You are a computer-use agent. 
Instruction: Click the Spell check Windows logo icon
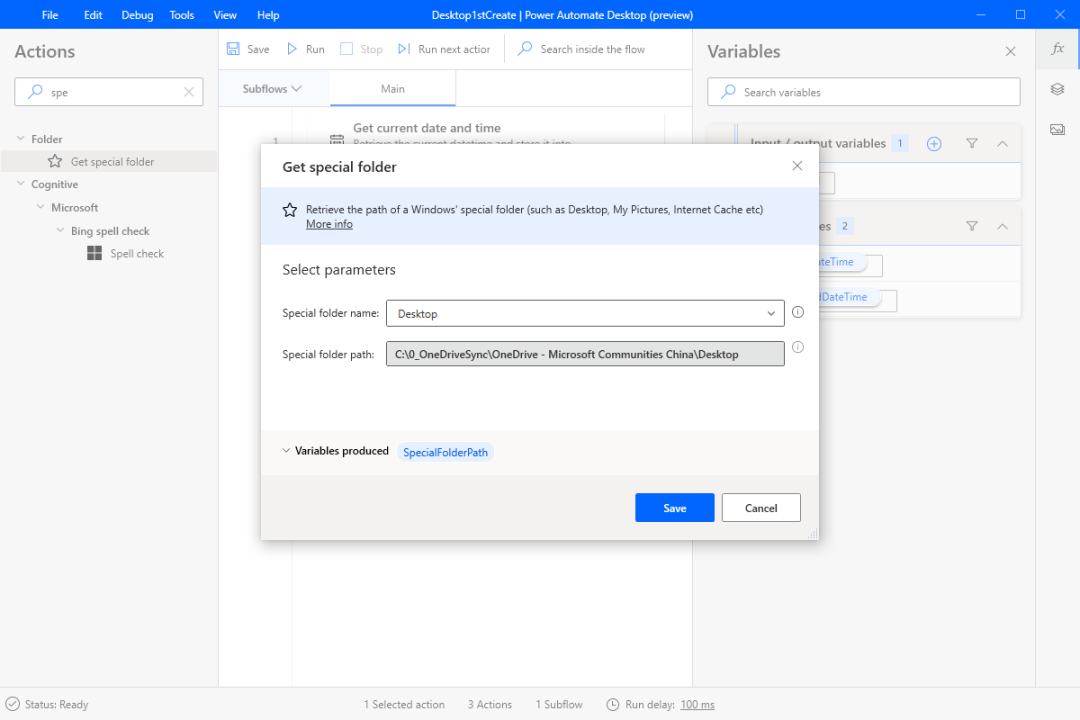click(94, 254)
